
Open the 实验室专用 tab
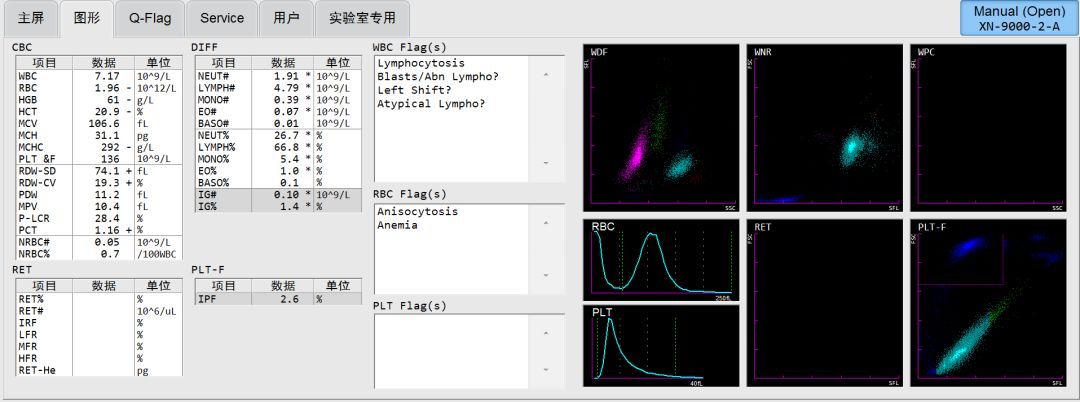coord(362,19)
